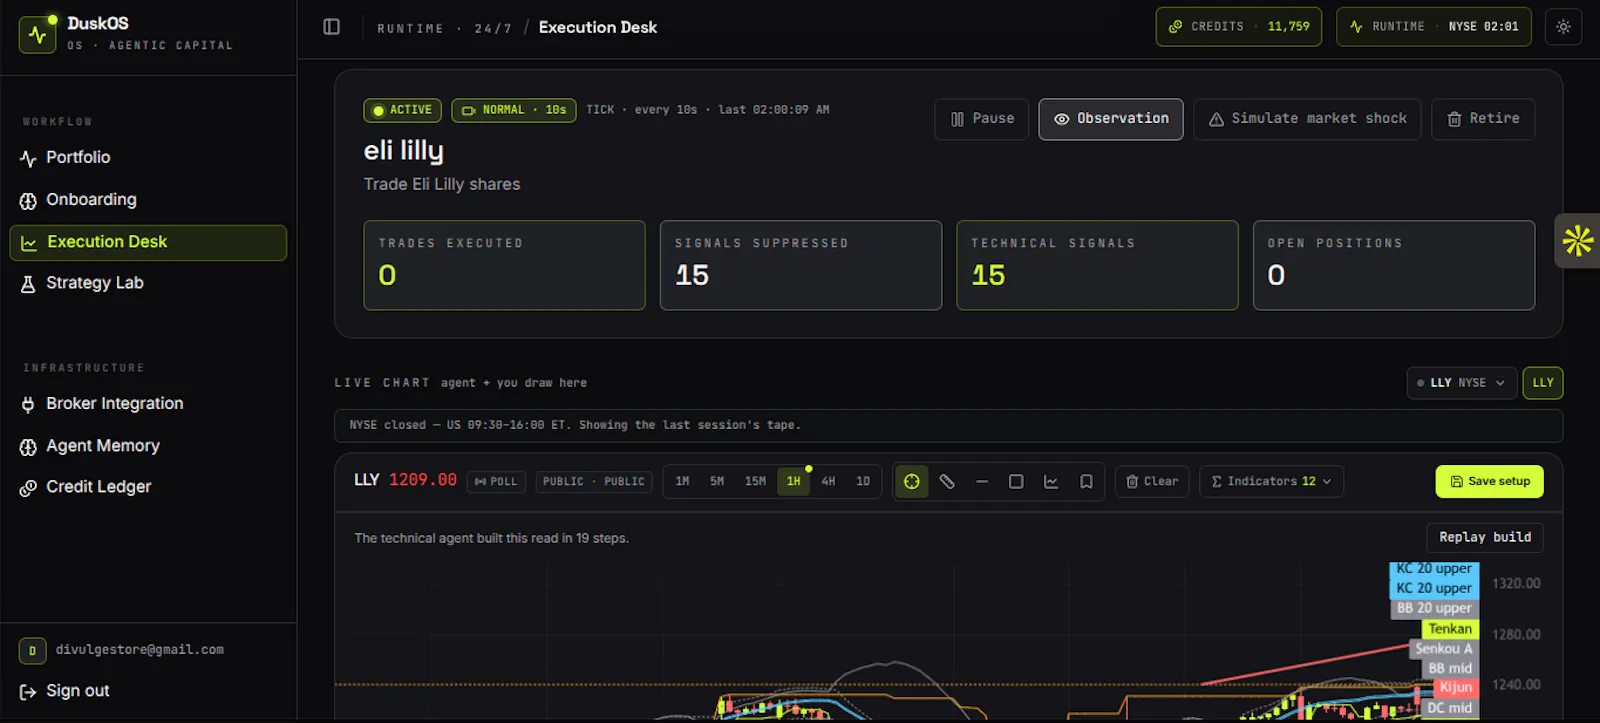The height and width of the screenshot is (723, 1600).
Task: Click the Signals Suppressed card
Action: coord(801,265)
